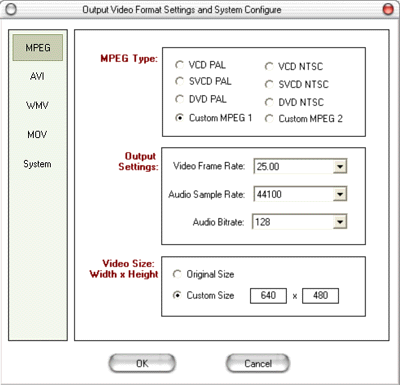400x385 pixels.
Task: Open the Audio Bitrate dropdown
Action: 340,222
